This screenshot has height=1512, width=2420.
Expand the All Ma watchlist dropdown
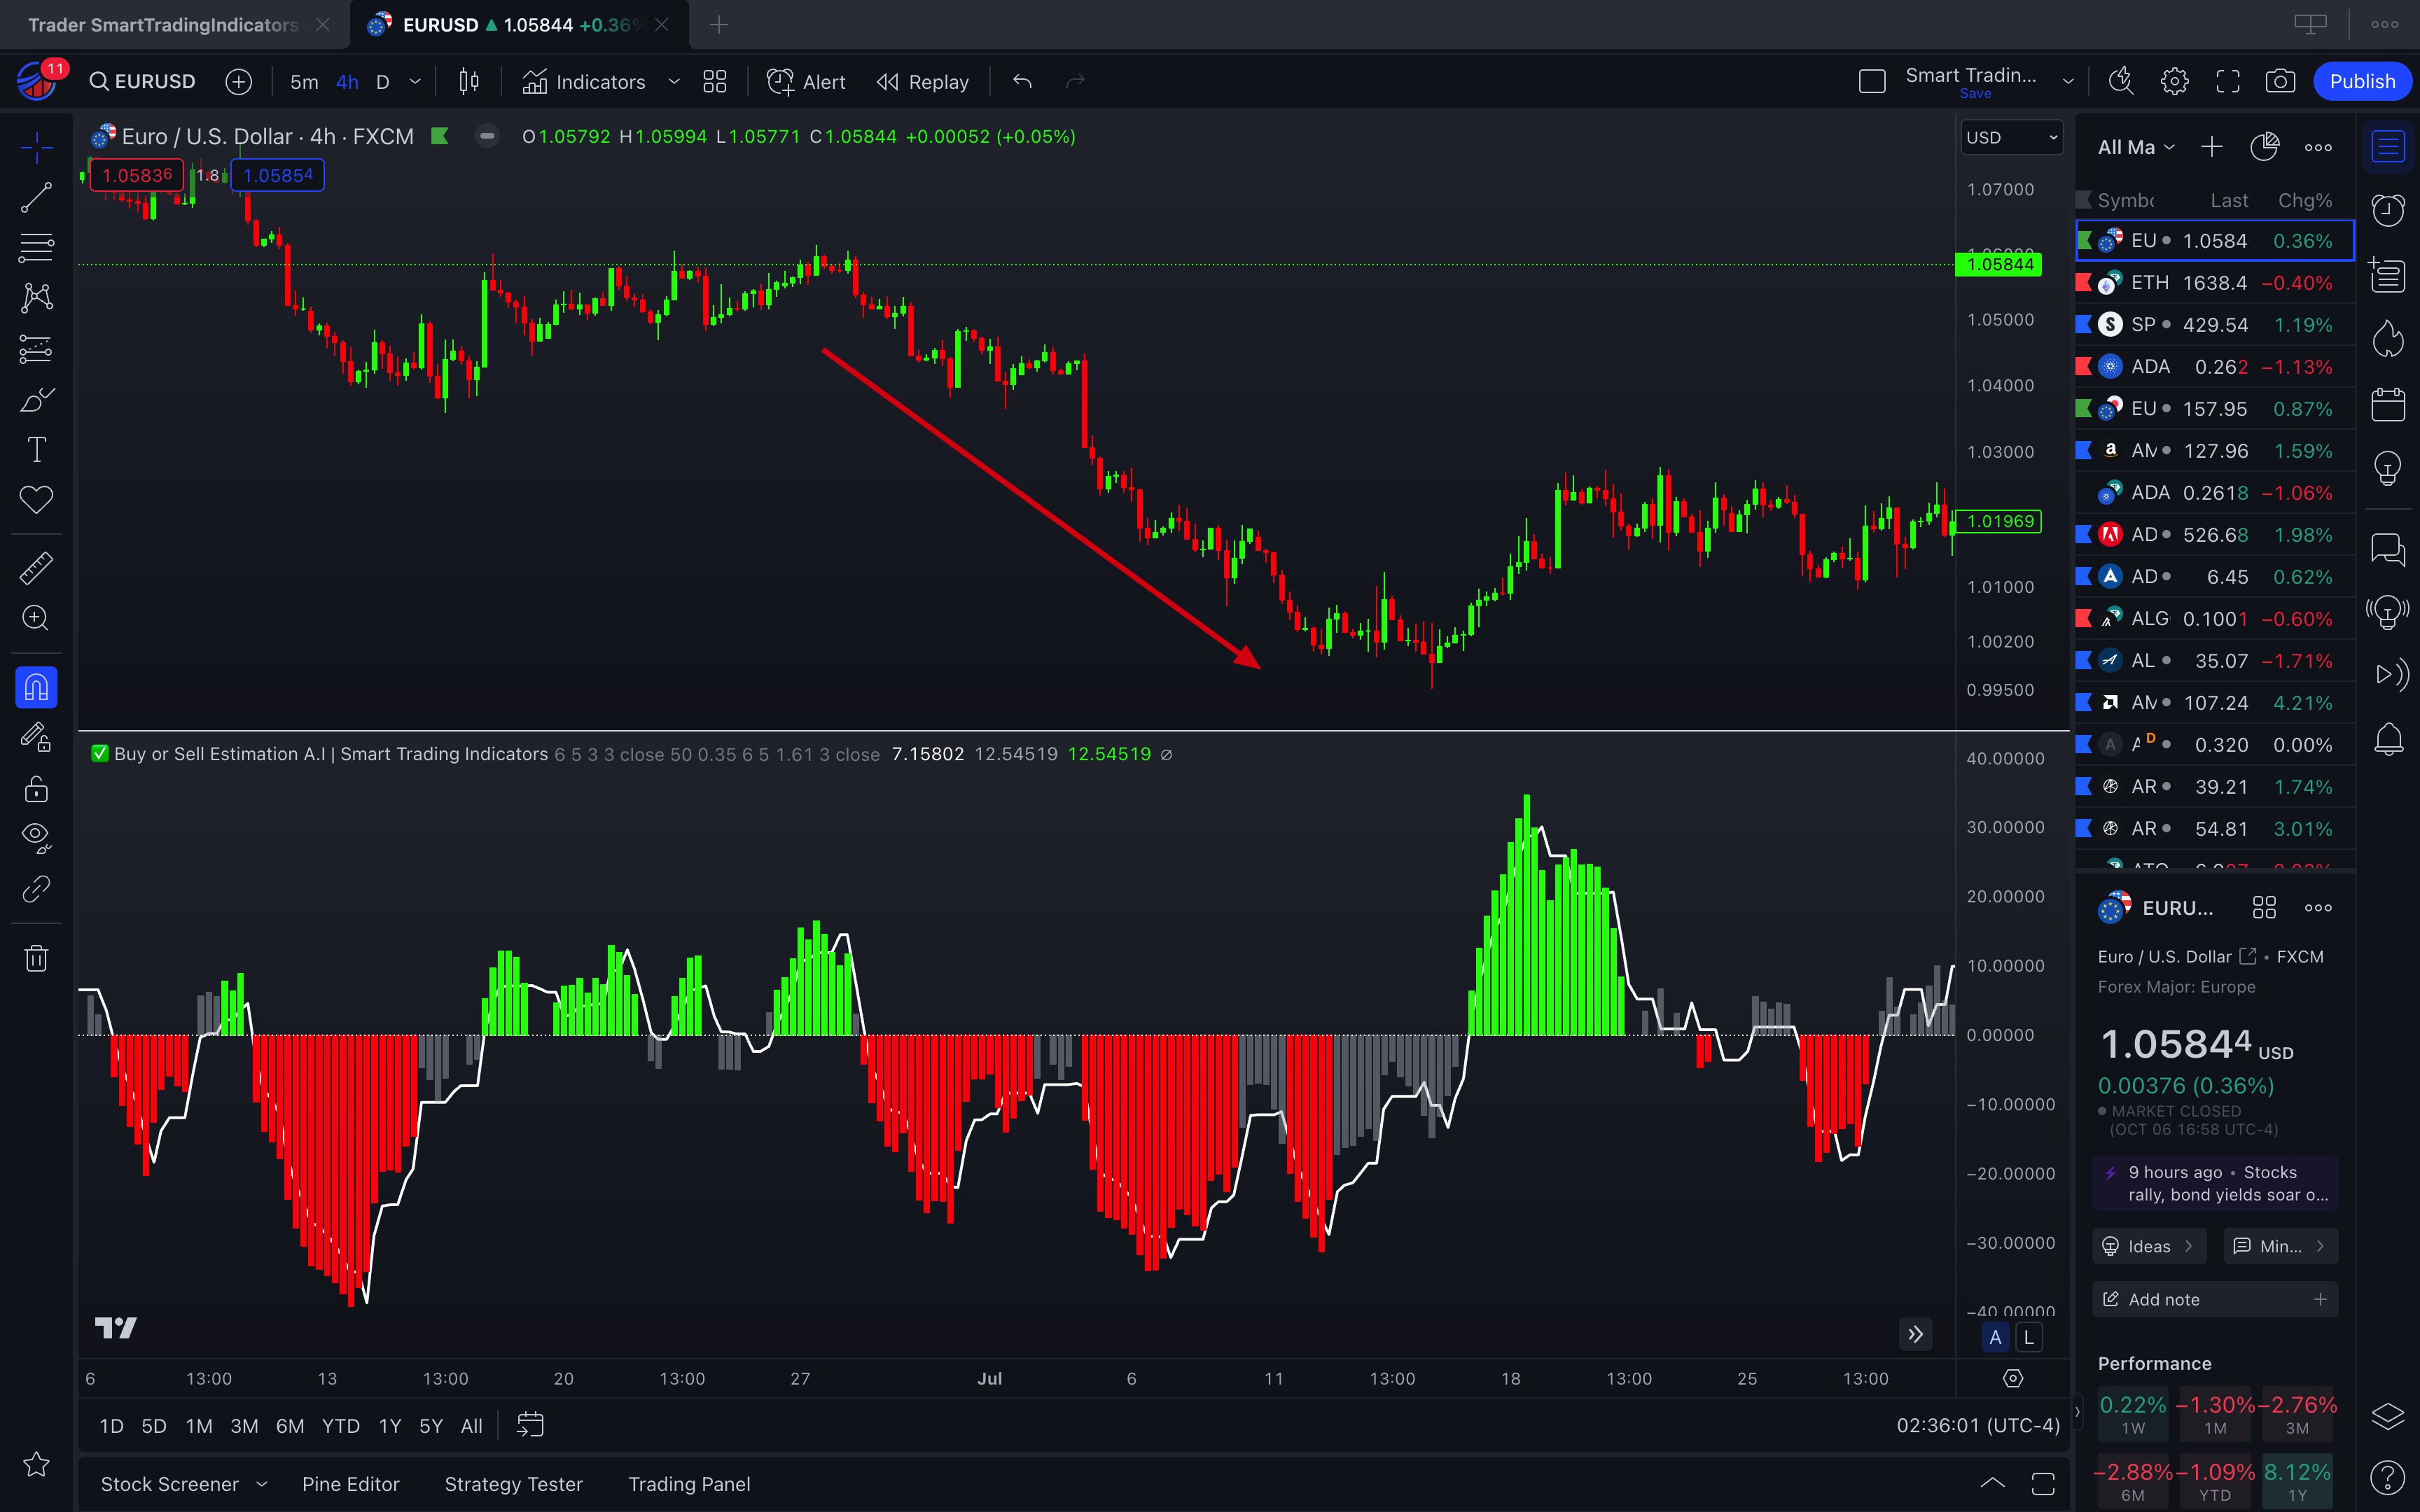(x=2136, y=147)
